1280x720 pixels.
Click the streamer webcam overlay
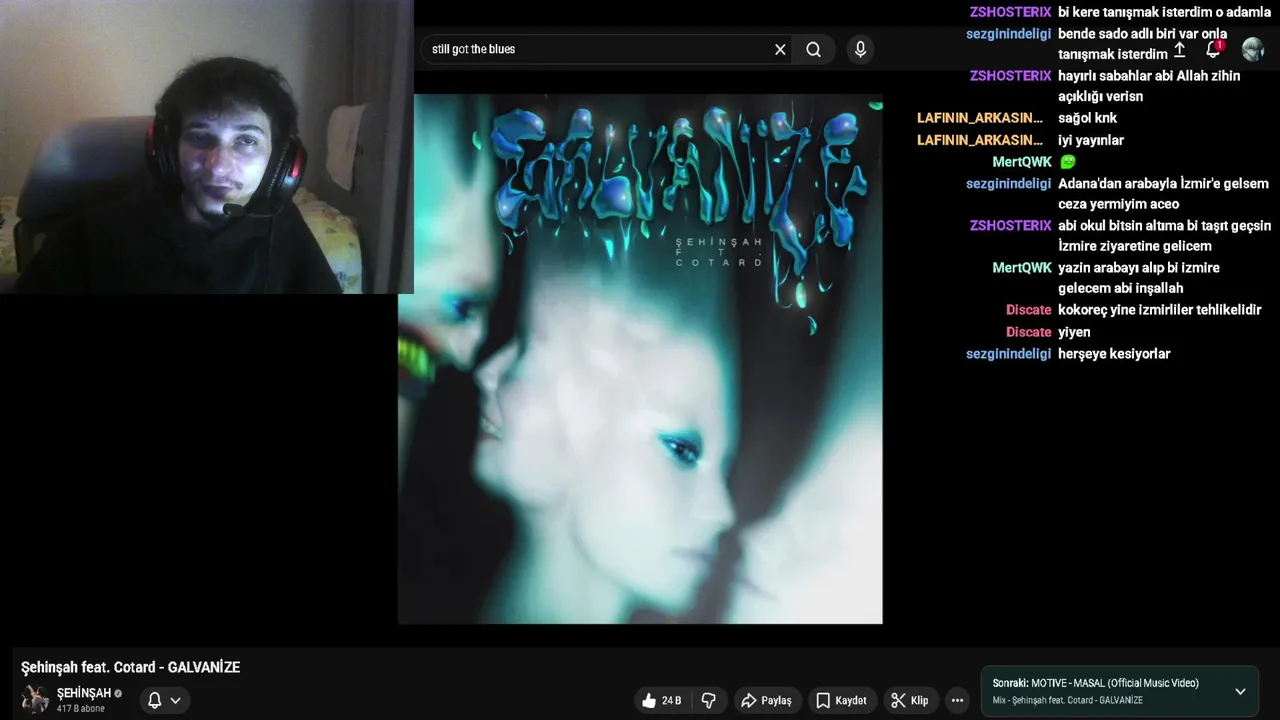206,146
